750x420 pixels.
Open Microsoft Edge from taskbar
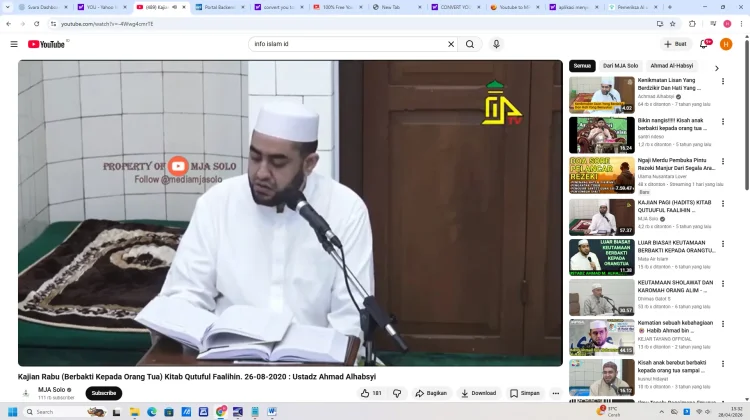click(x=152, y=412)
